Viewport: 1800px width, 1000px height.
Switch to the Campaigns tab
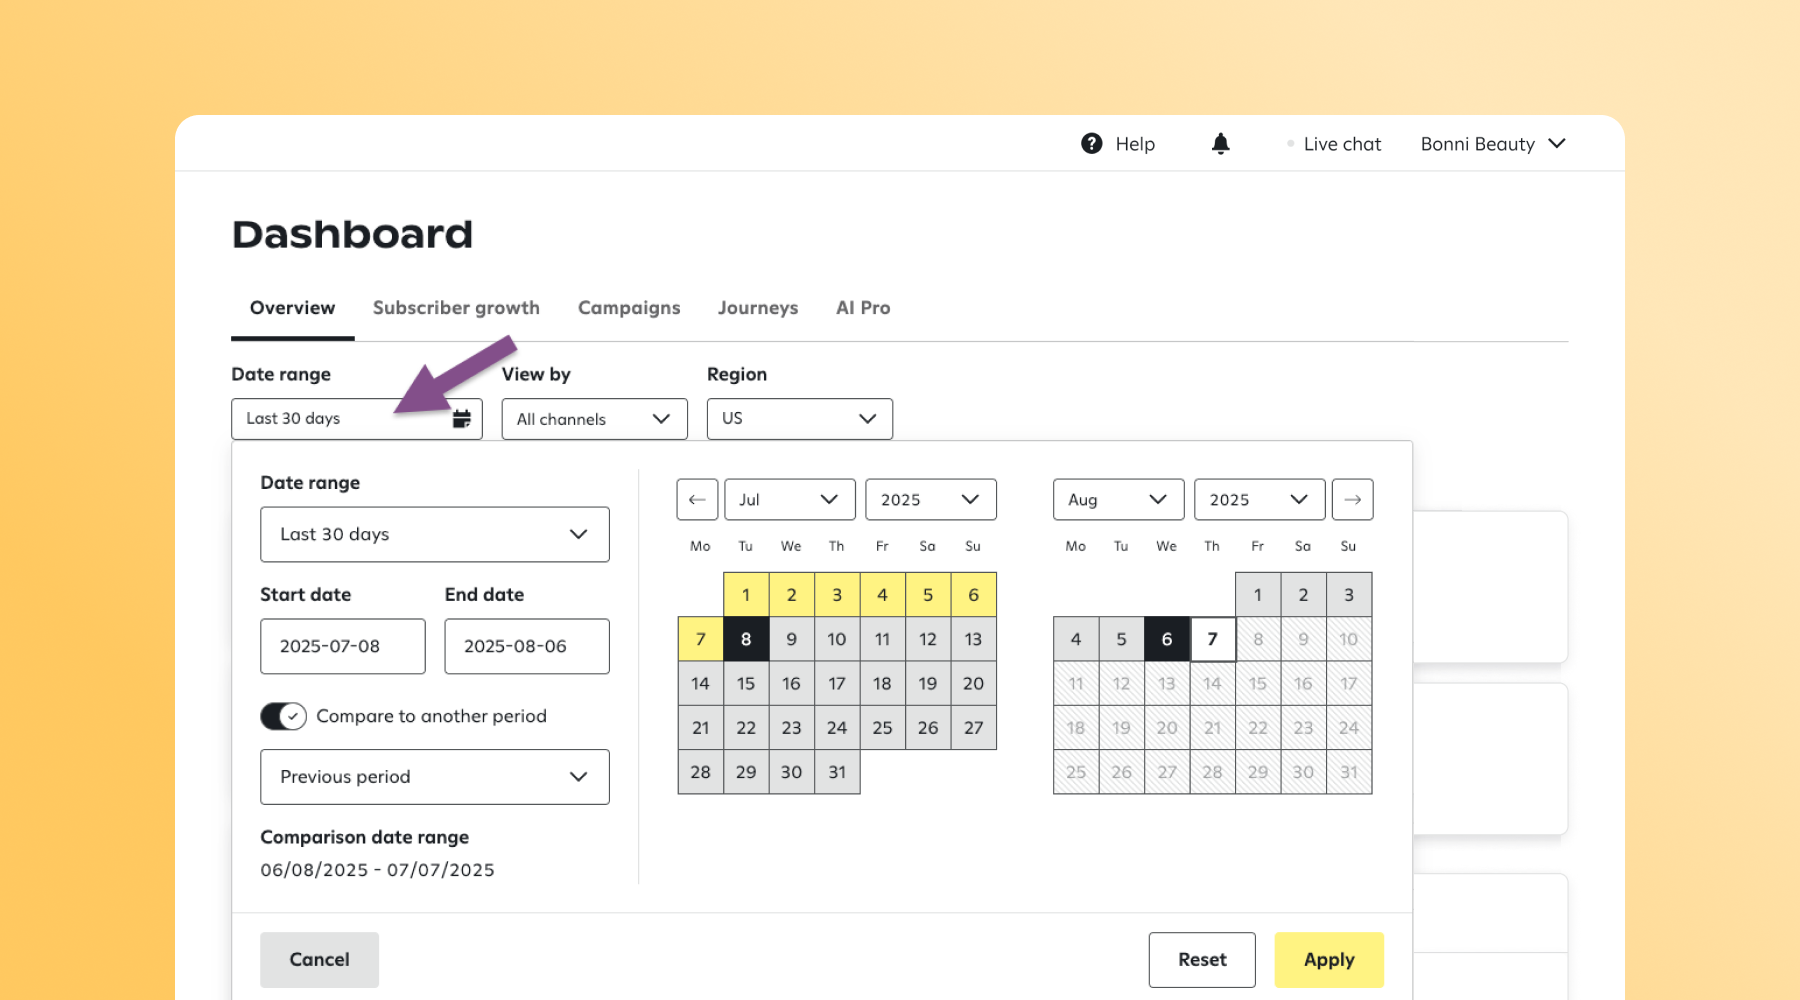click(629, 307)
